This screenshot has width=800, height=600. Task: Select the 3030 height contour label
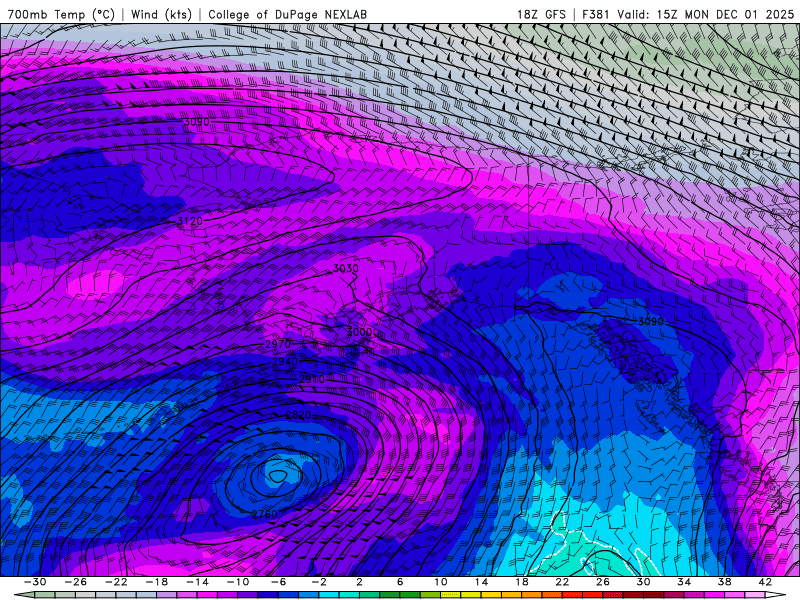pos(345,269)
